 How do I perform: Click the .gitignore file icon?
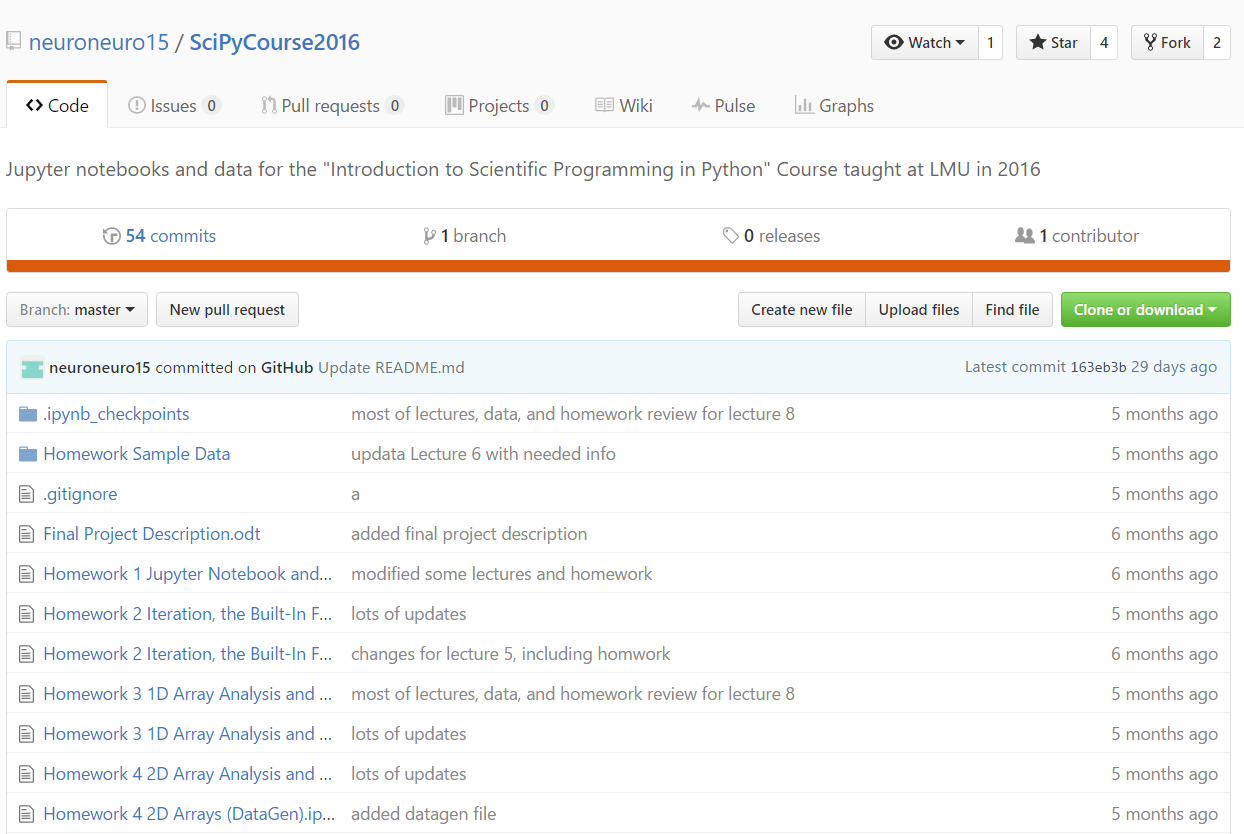tap(27, 494)
